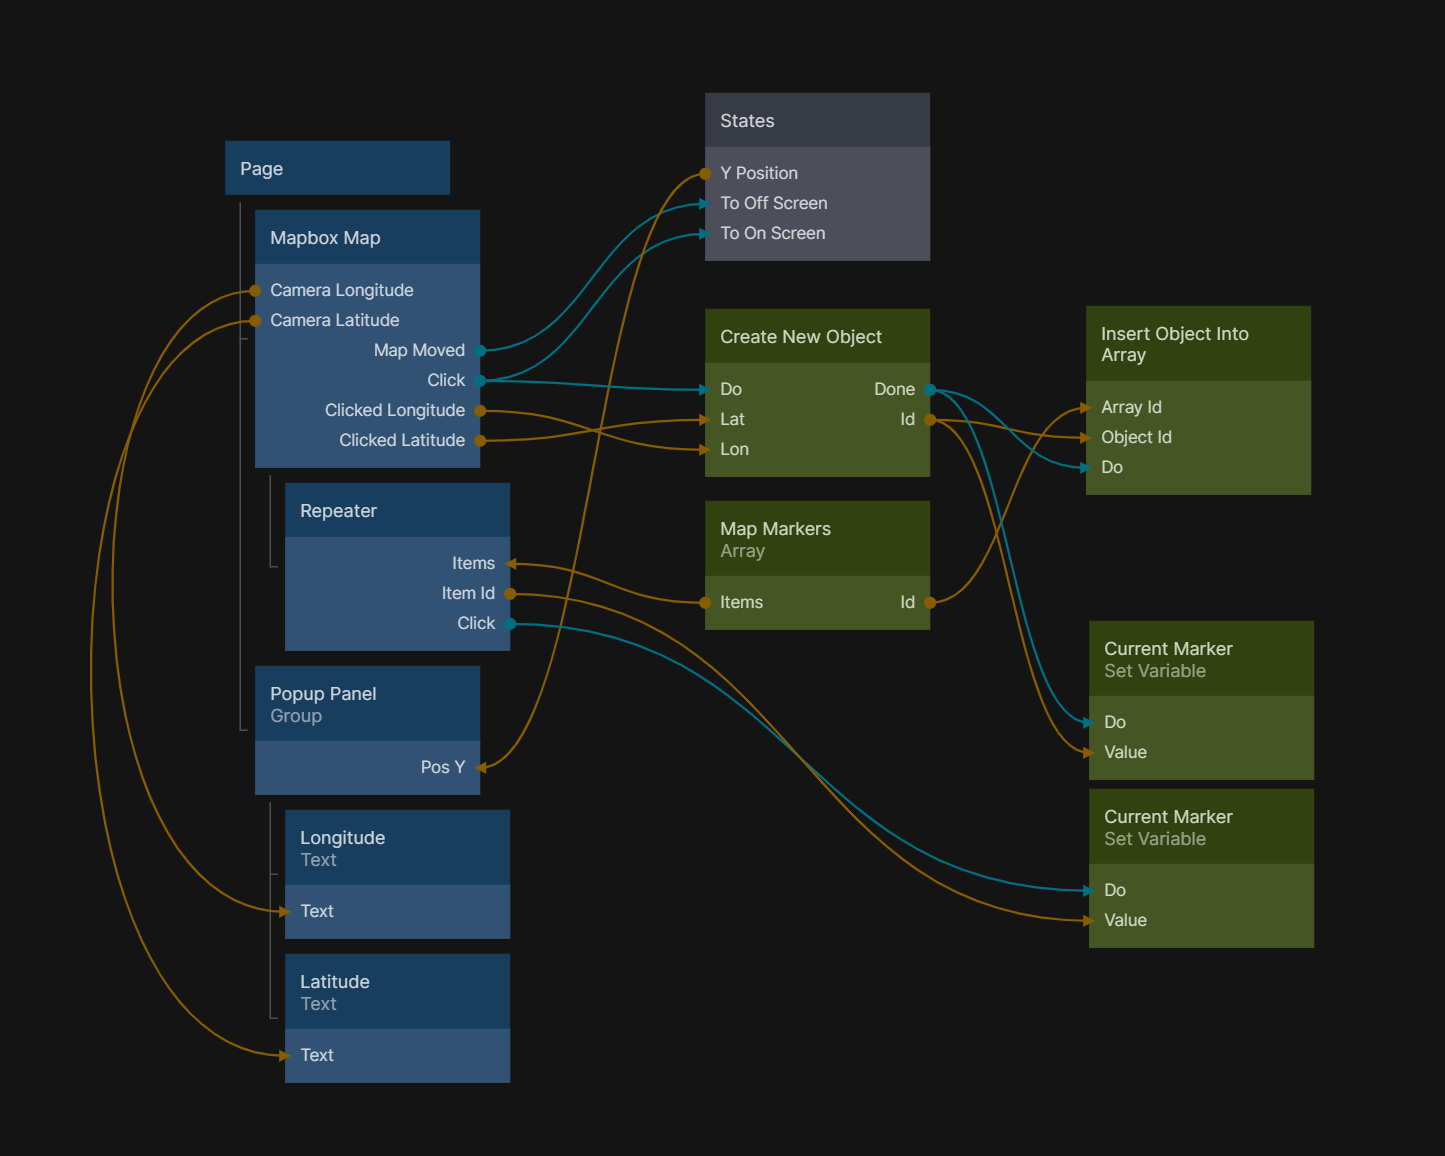Select the Popup Panel Group node

pos(367,704)
